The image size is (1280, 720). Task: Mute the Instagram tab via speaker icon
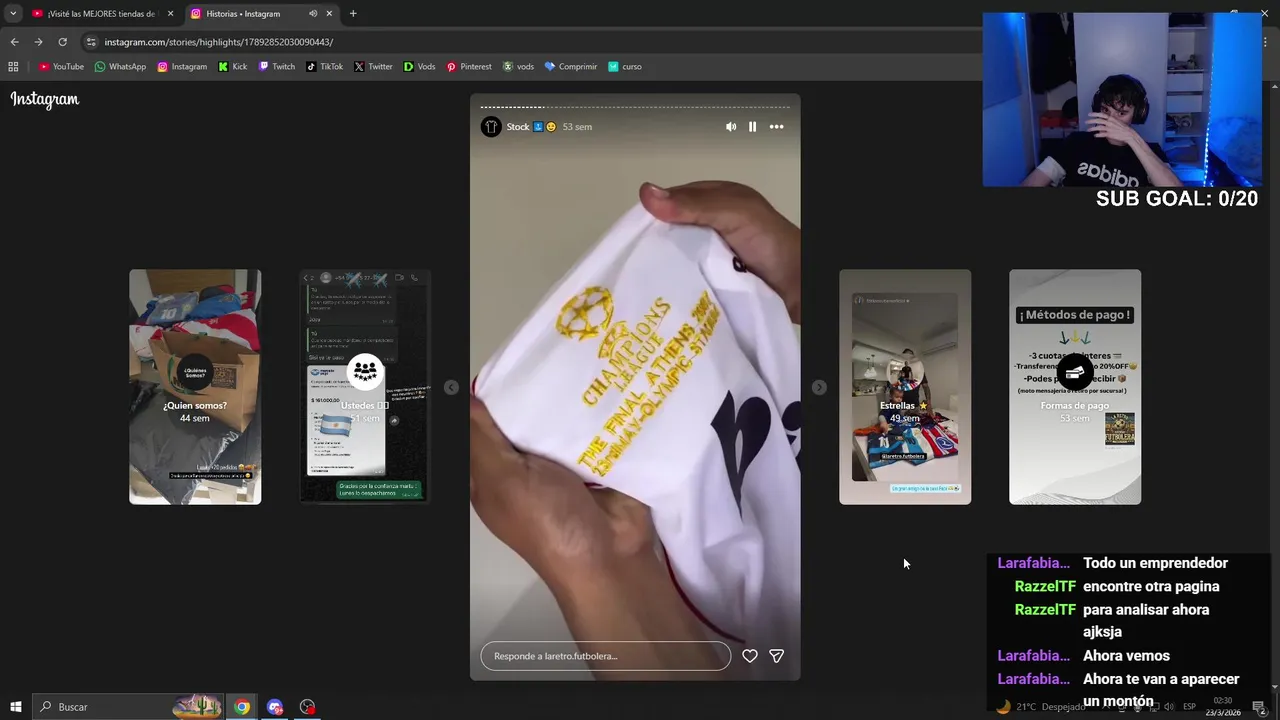point(313,14)
